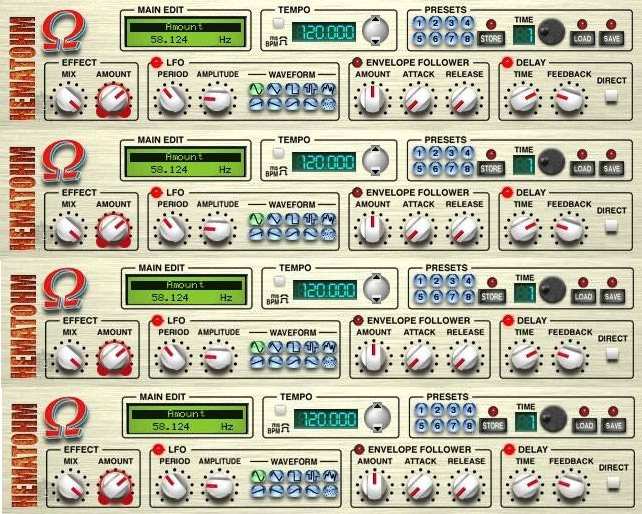642x514 pixels.
Task: Select triangle waveform in second instance
Action: pyautogui.click(x=274, y=219)
